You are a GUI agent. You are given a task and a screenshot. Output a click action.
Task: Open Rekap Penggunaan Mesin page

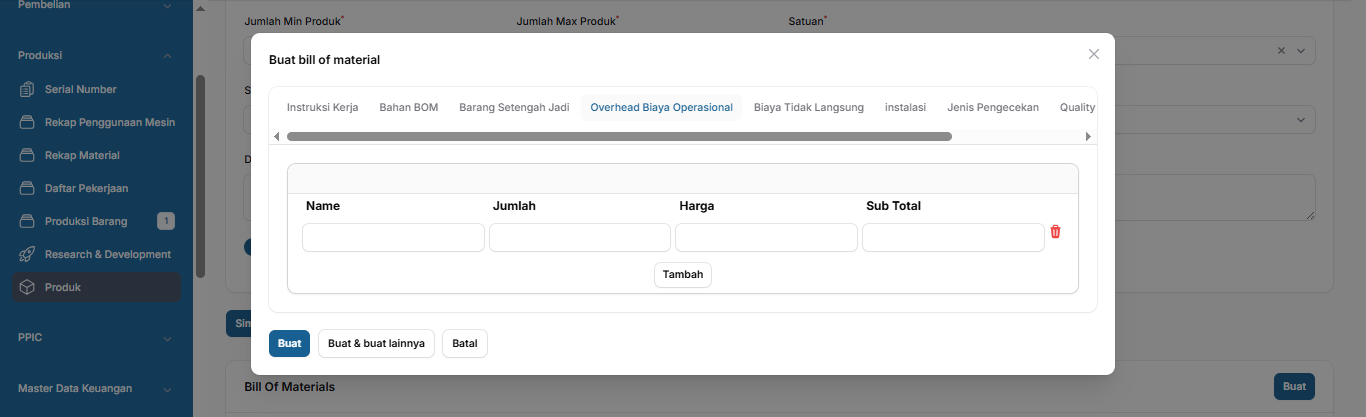(x=110, y=123)
